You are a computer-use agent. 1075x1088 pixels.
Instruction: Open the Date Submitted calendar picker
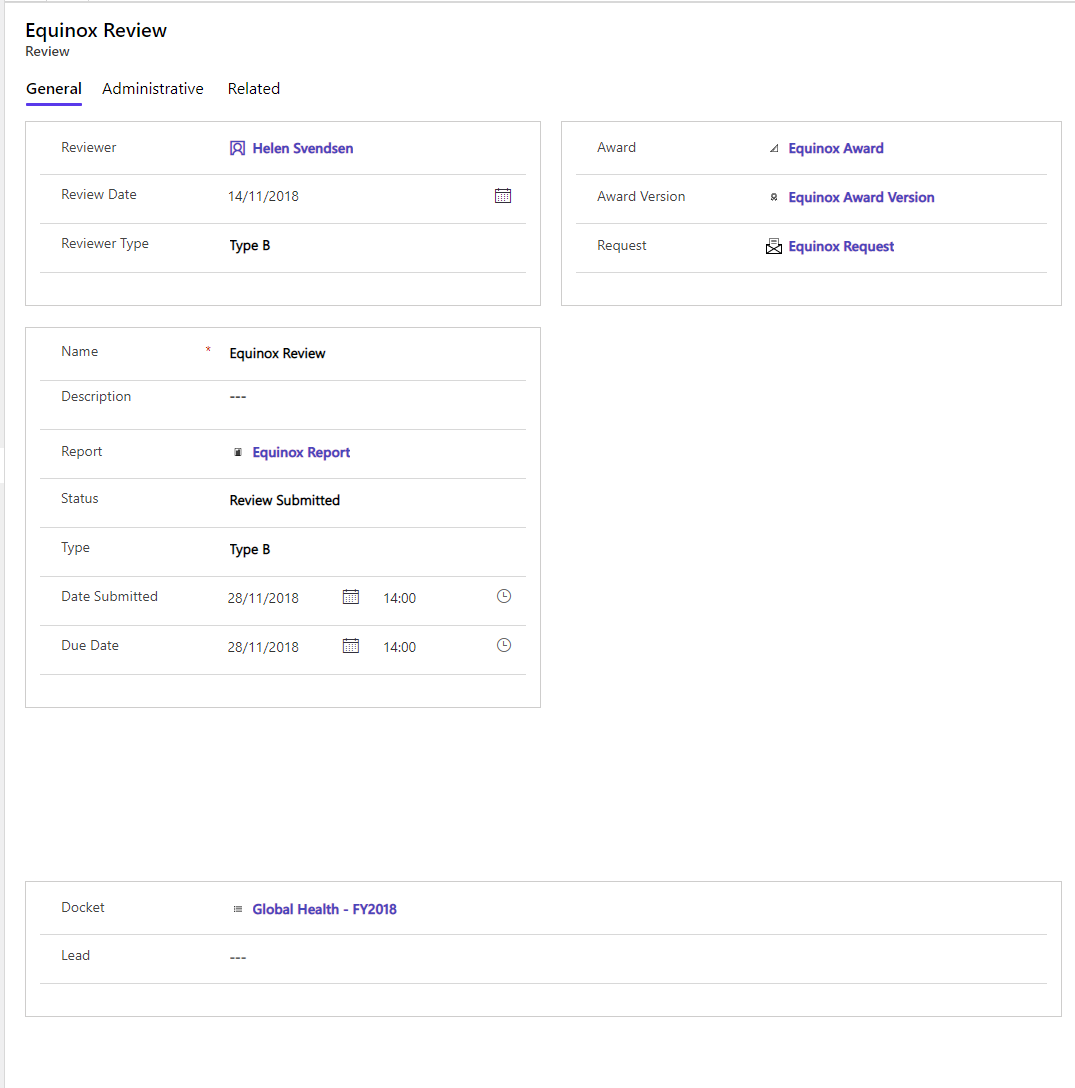point(350,597)
